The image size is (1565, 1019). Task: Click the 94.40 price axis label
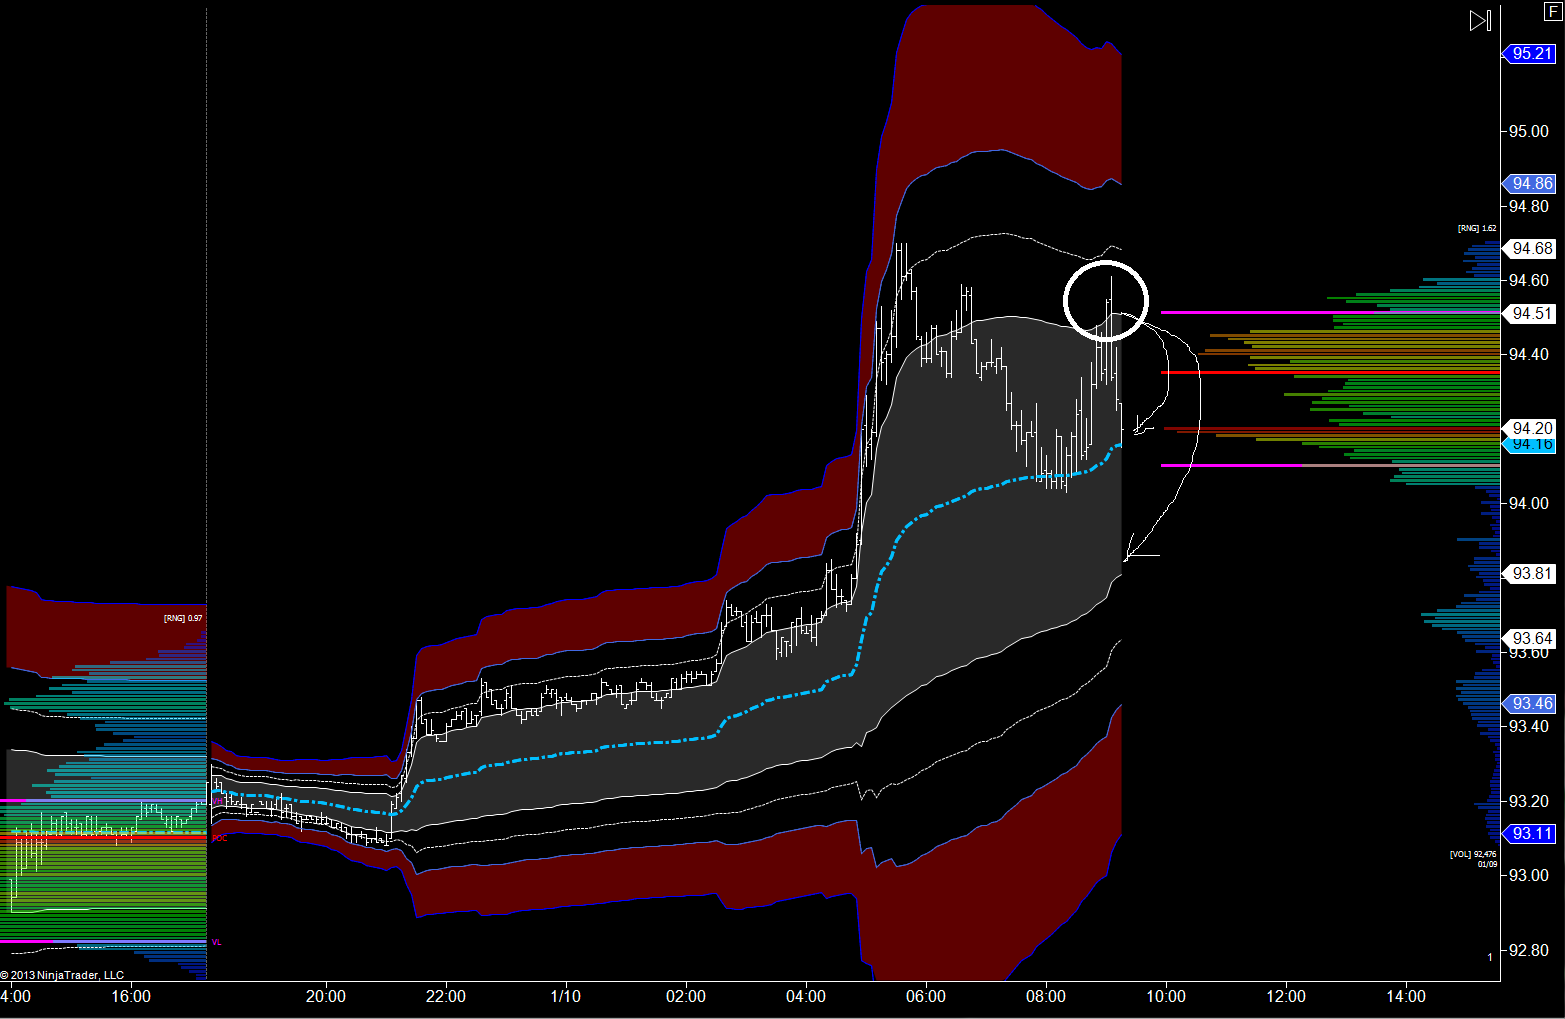coord(1529,354)
